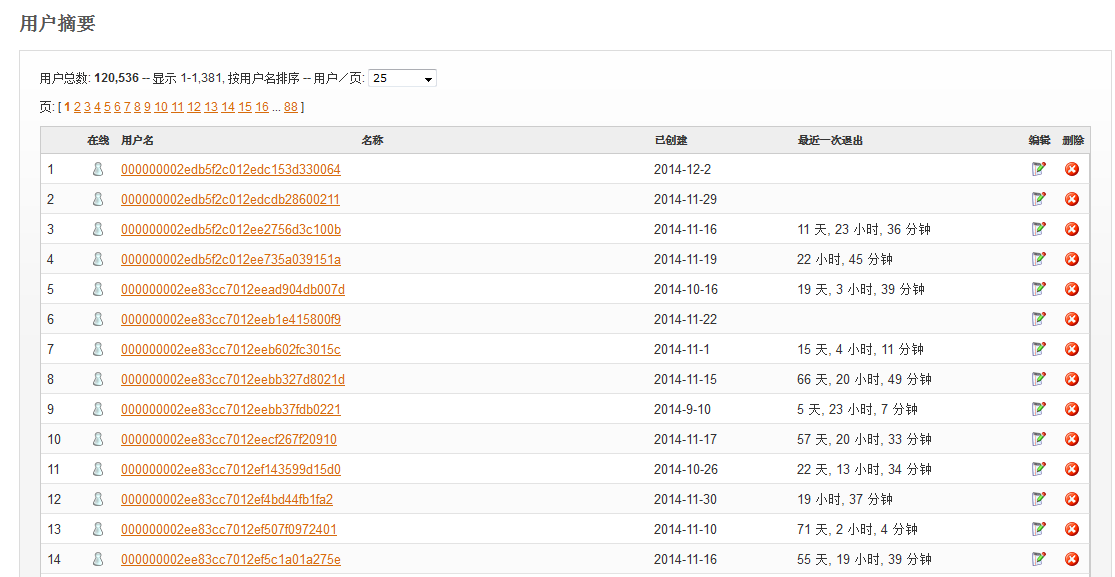Edit user ending in b1e415800f9

pos(1039,319)
